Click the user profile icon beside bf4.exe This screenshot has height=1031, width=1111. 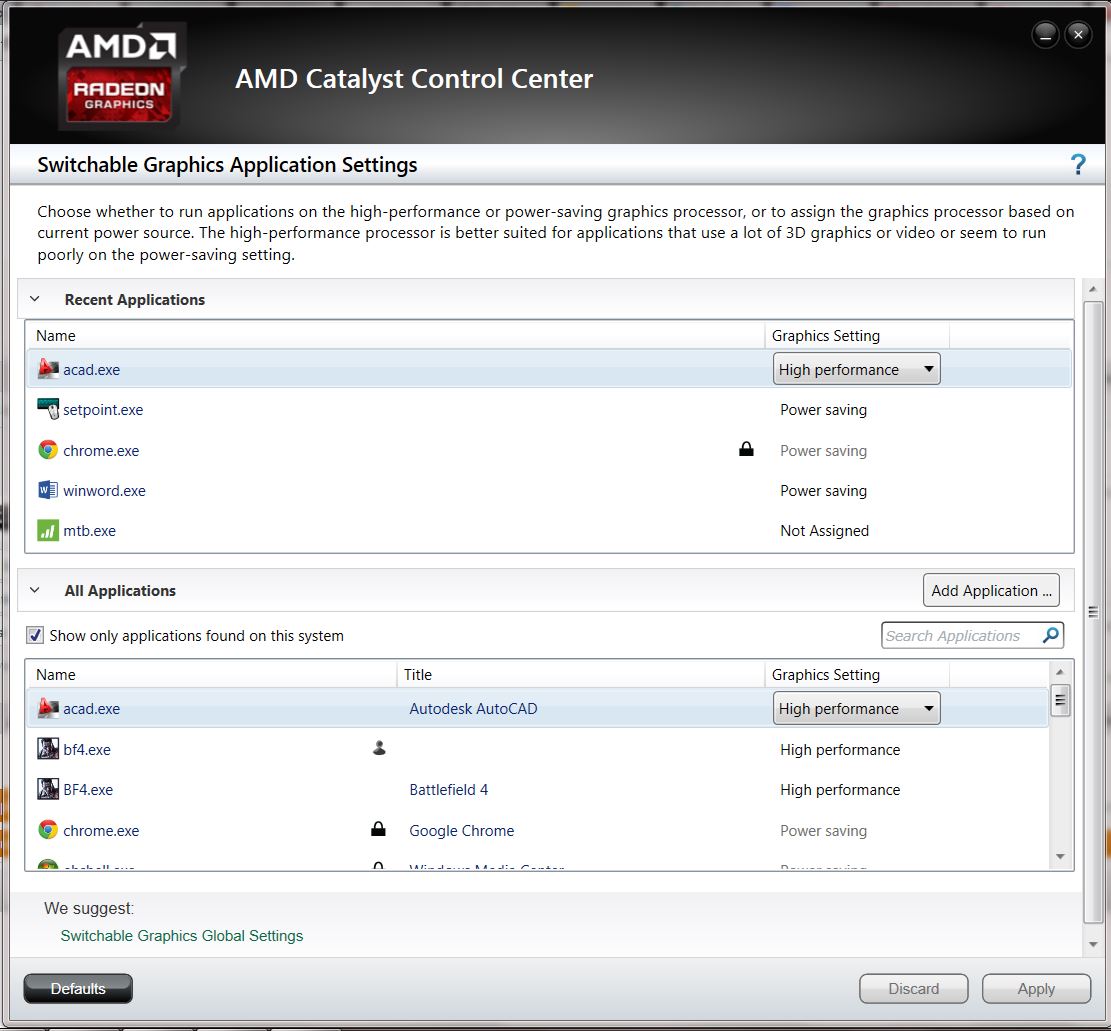[379, 748]
